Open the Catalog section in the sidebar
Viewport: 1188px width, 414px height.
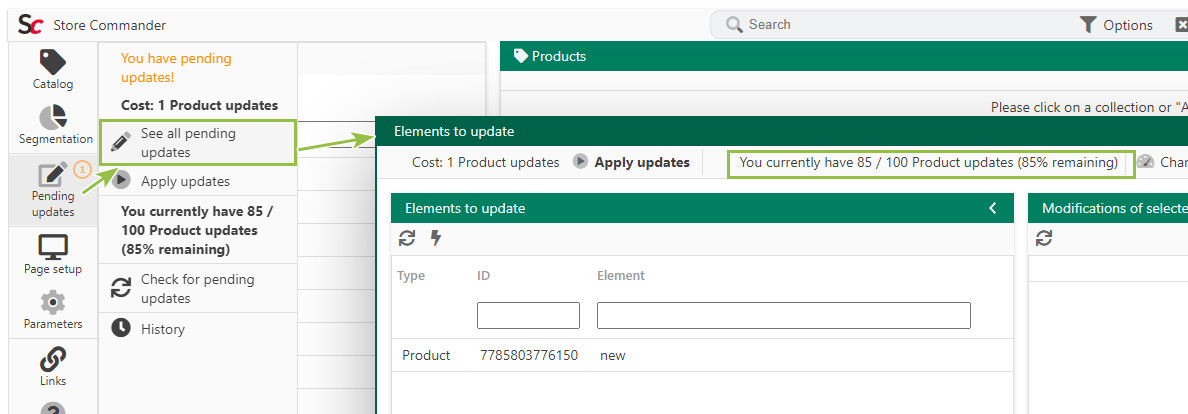coord(52,70)
